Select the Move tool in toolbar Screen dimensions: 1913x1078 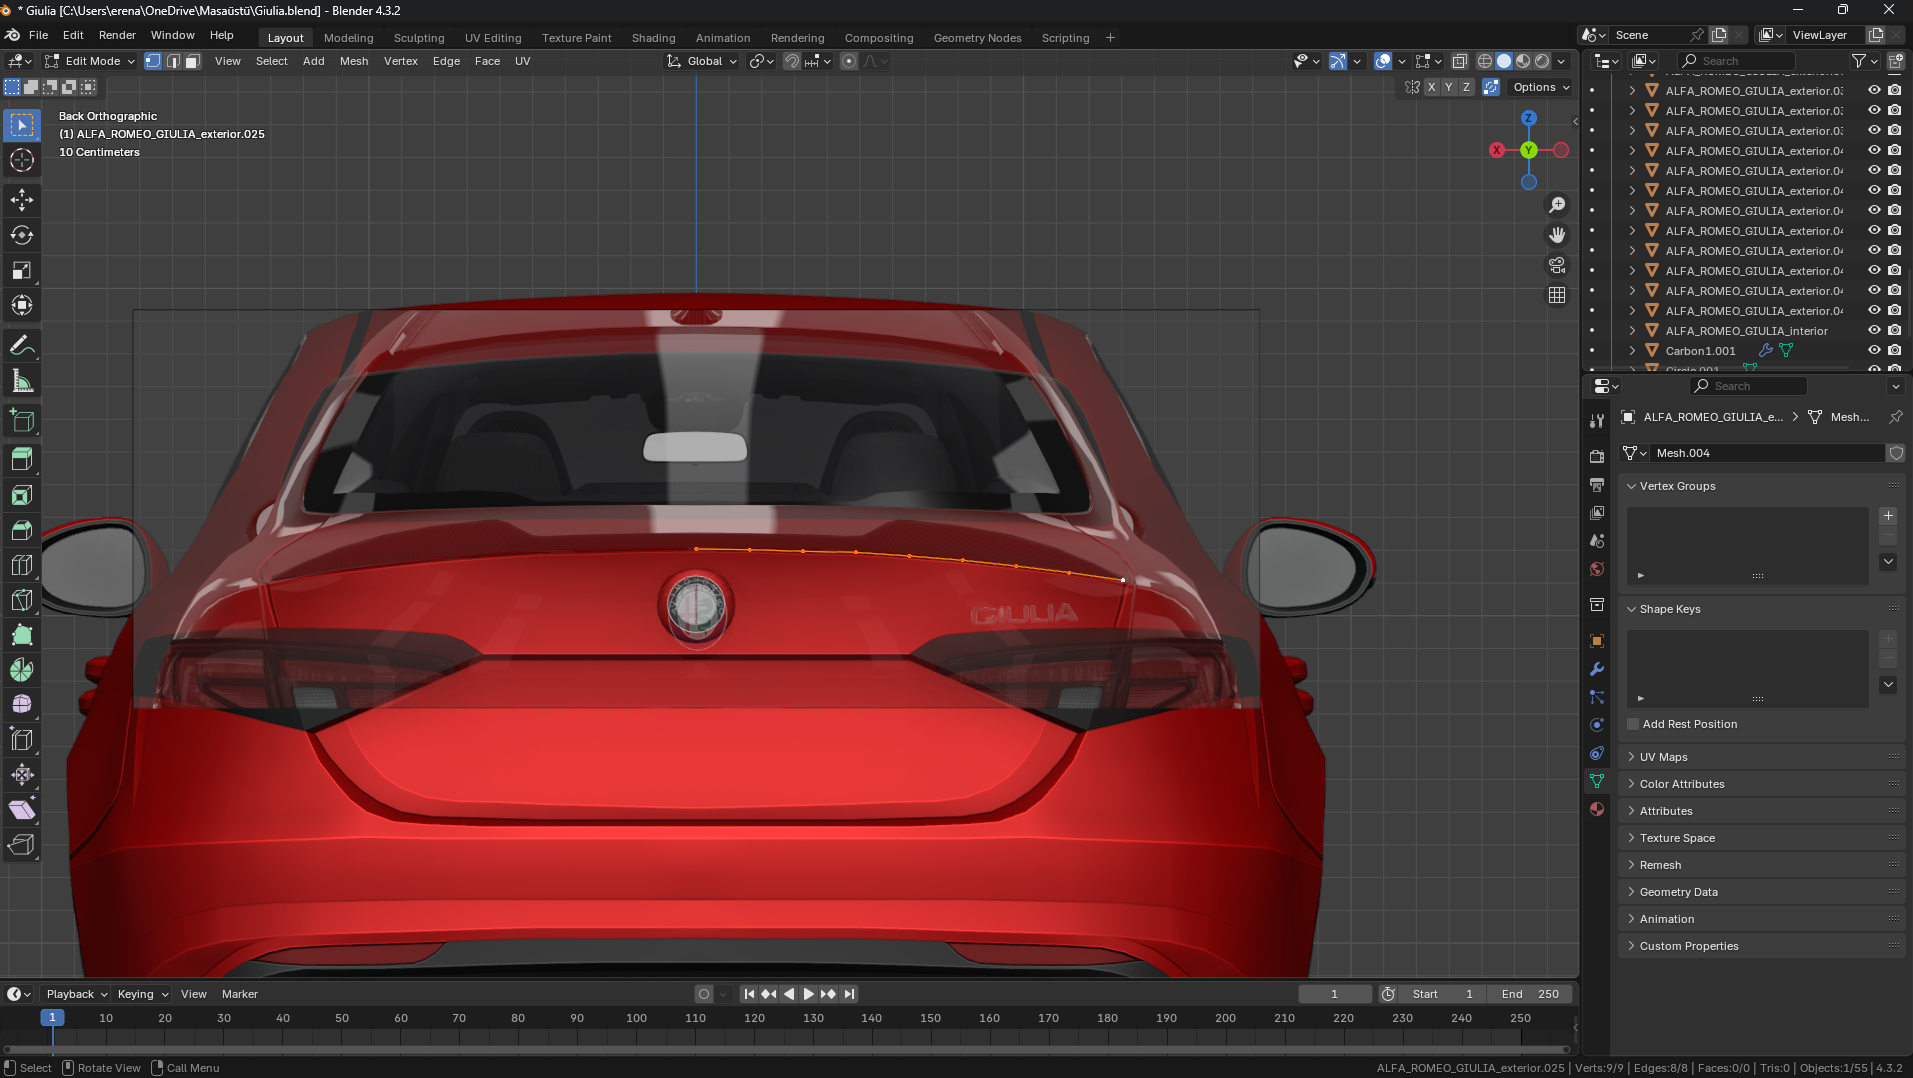(x=22, y=200)
